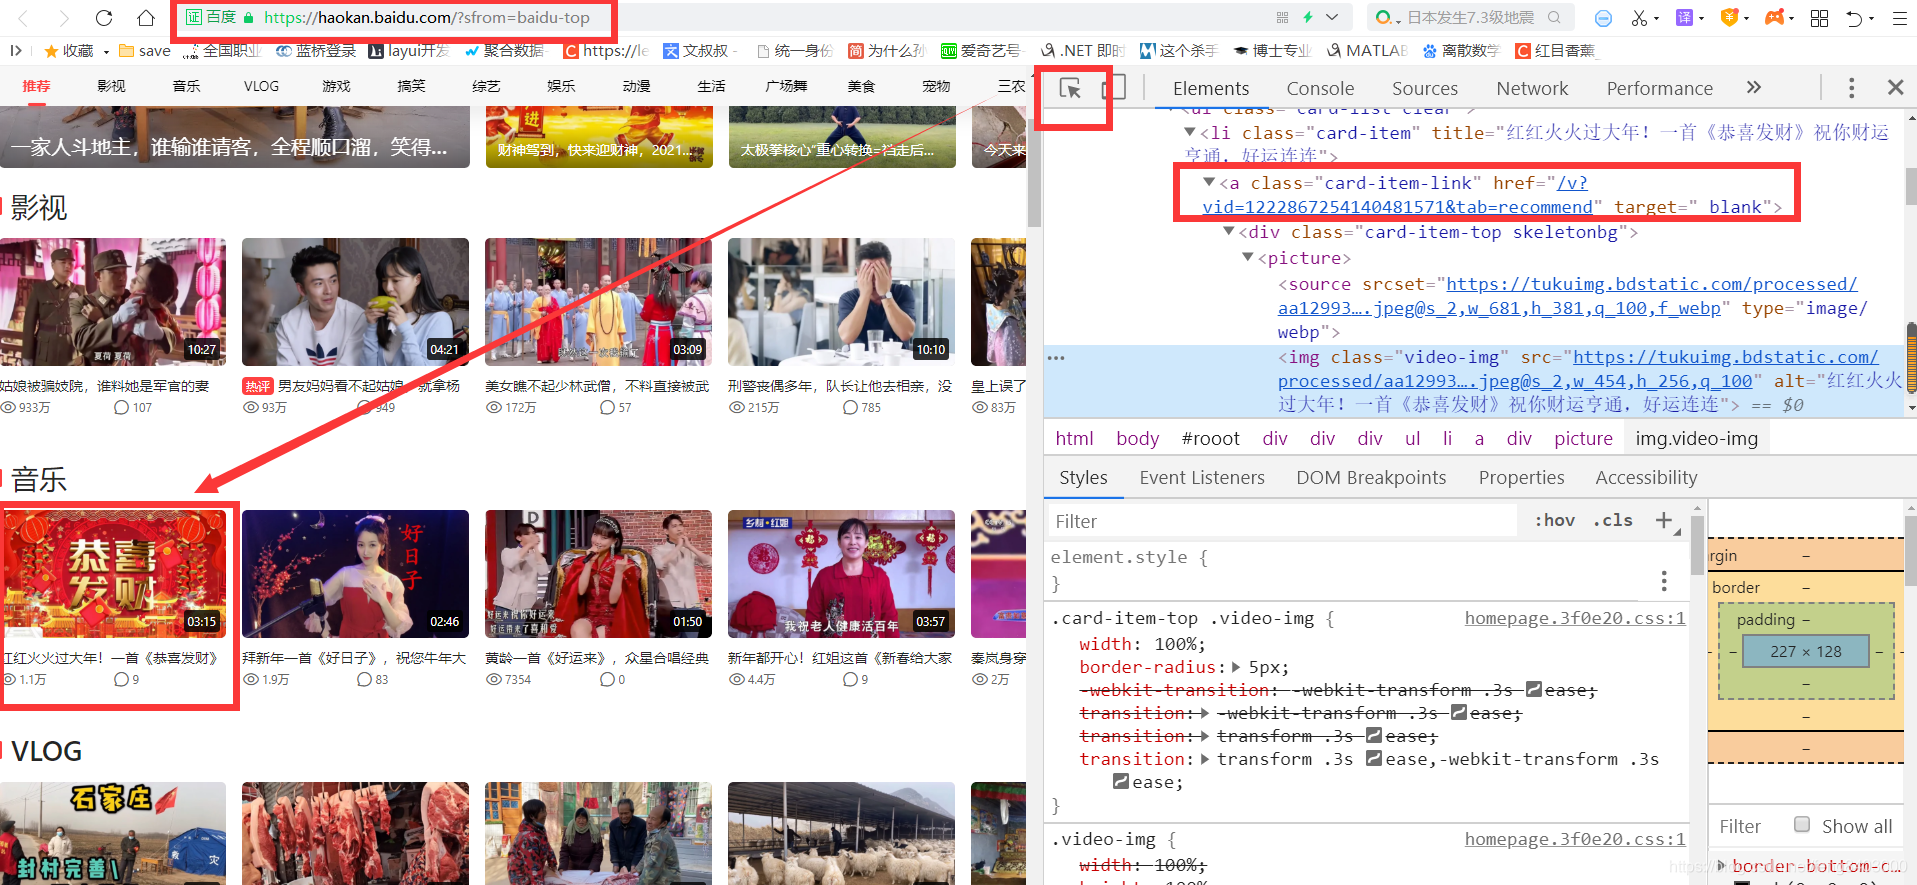This screenshot has height=885, width=1917.
Task: Reload the current page
Action: (x=104, y=18)
